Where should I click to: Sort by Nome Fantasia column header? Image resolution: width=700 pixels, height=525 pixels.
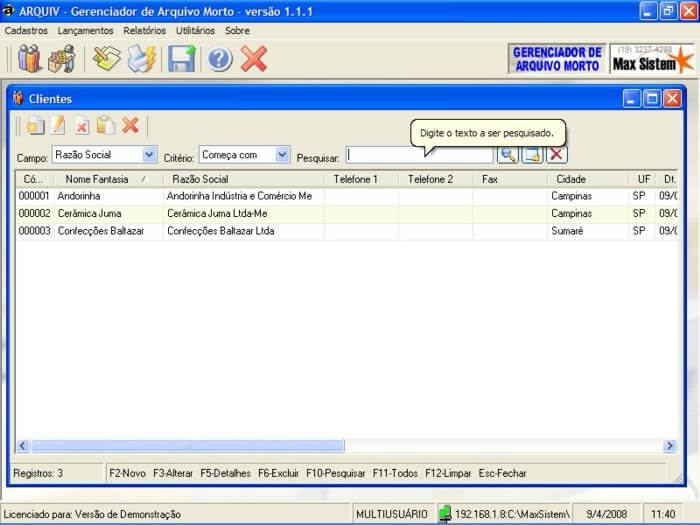click(108, 179)
